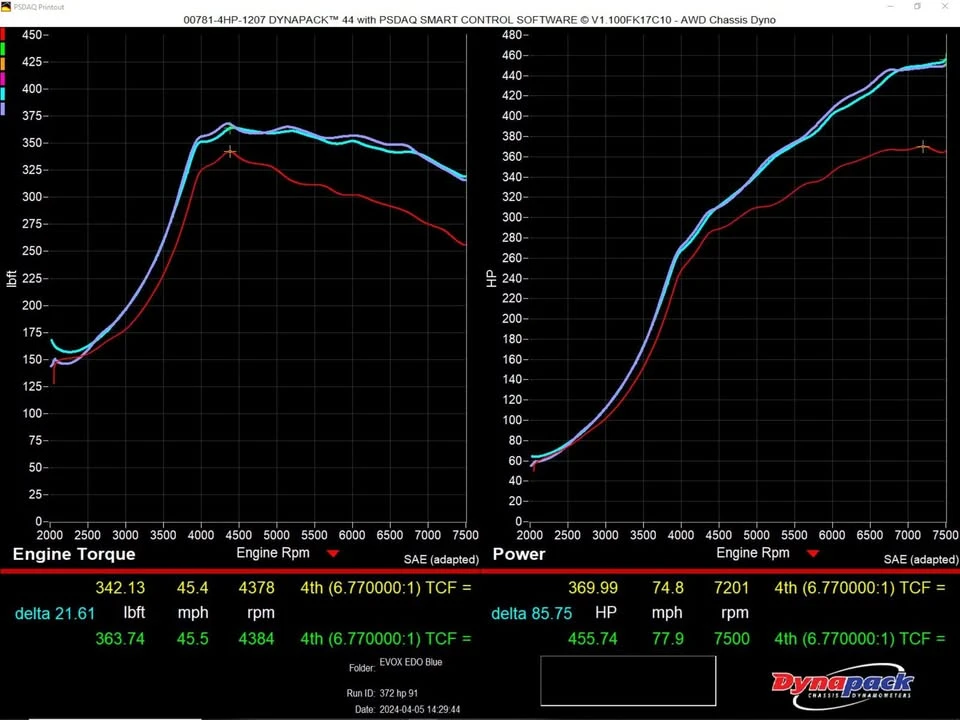Click the Run ID value 372 hp 91
This screenshot has height=720, width=960.
(x=399, y=693)
